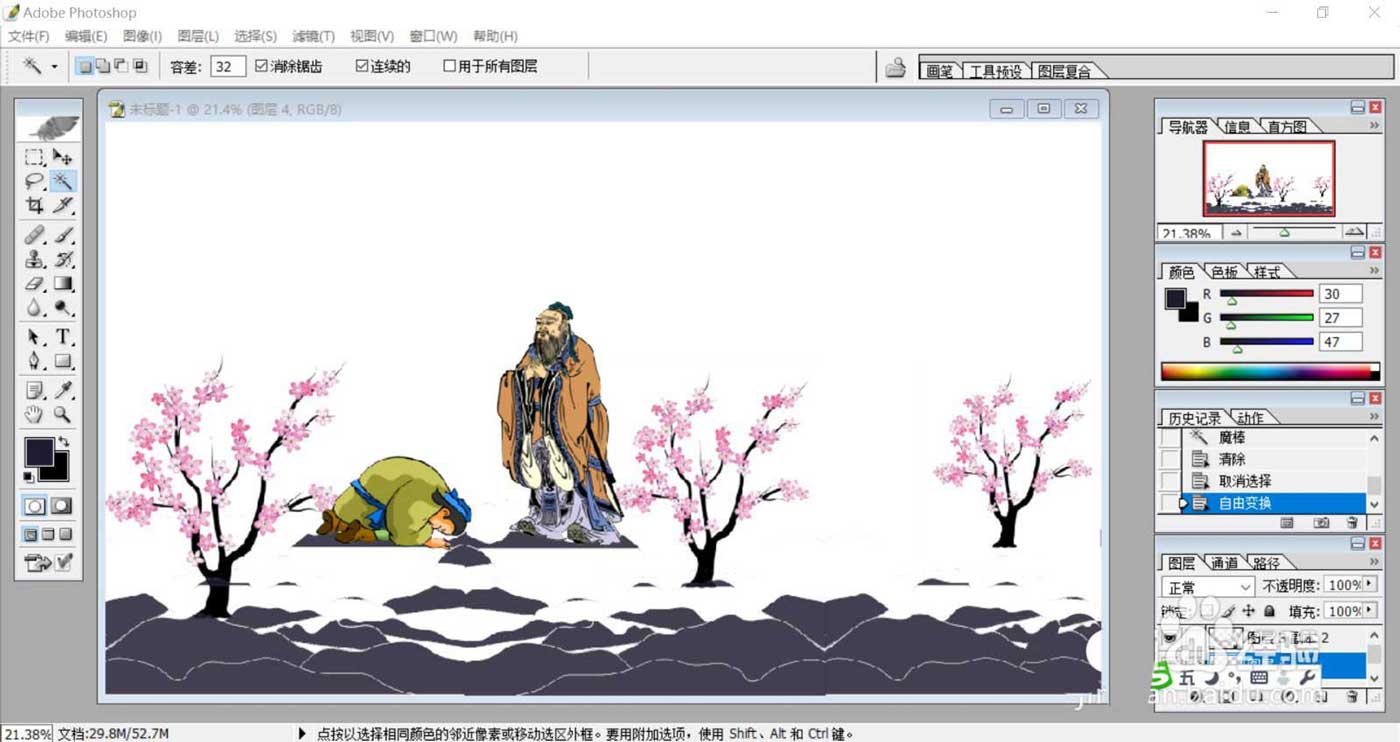Open the fill (填充) slider arrow
The height and width of the screenshot is (742, 1400).
1370,610
